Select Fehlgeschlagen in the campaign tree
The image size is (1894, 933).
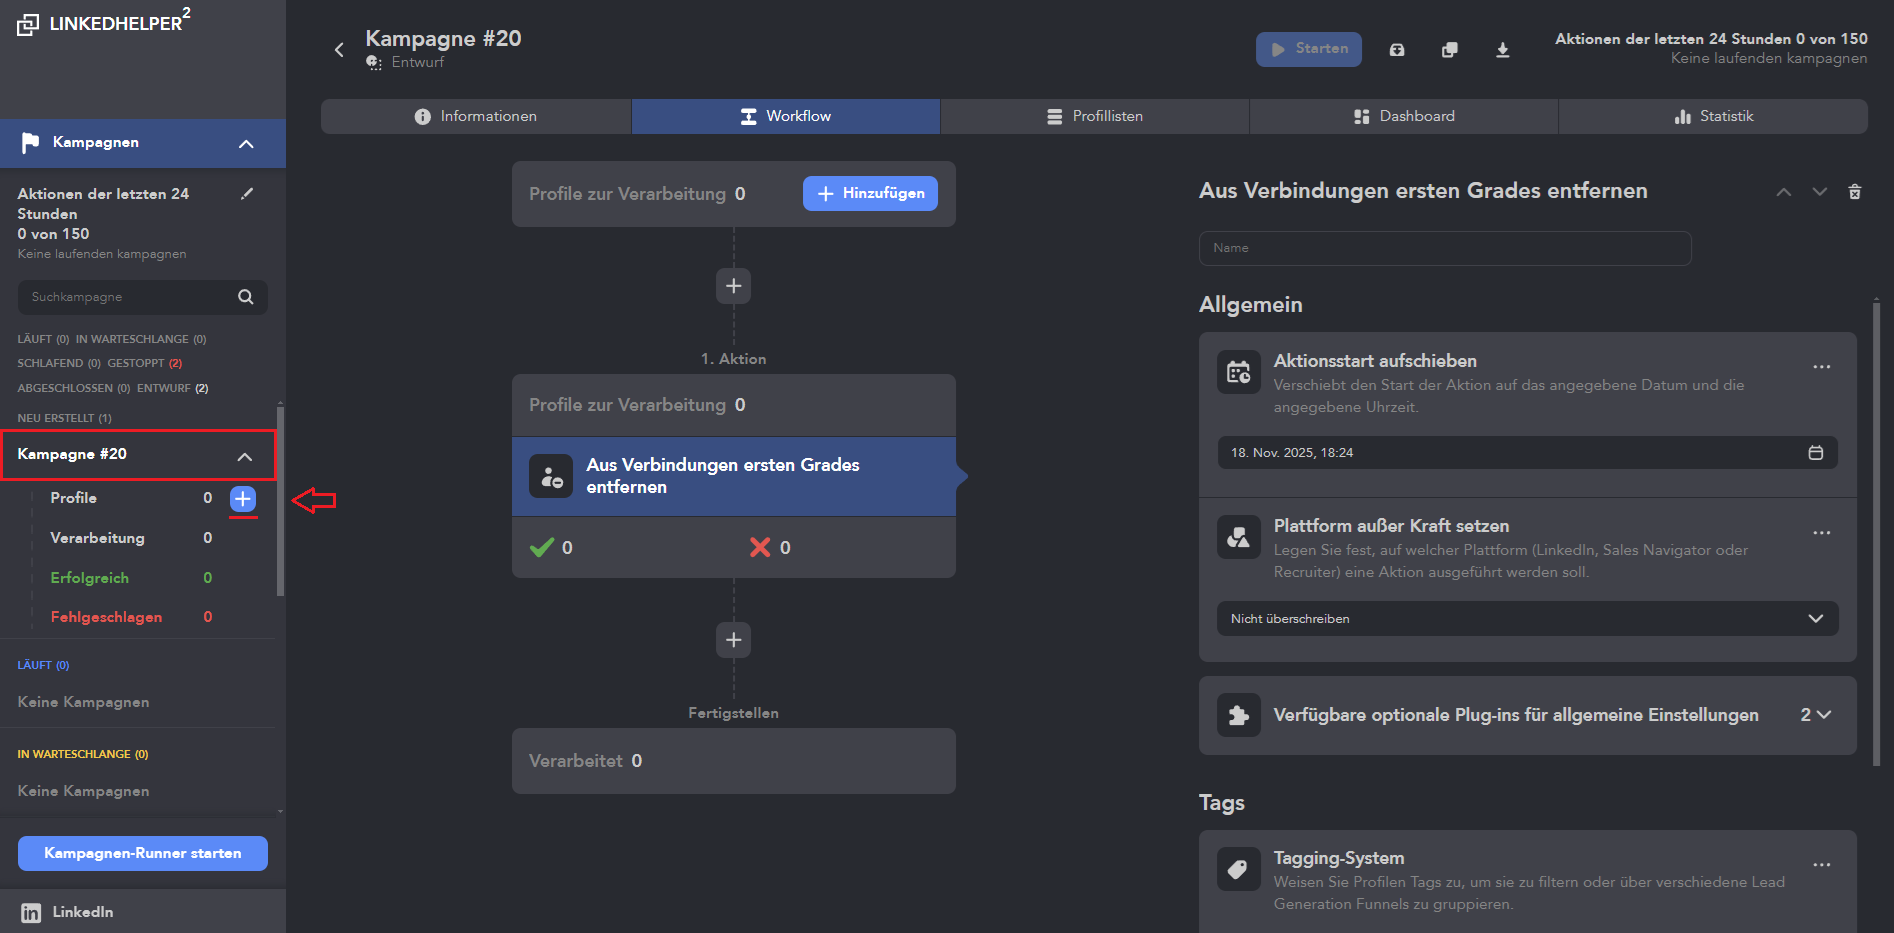click(106, 617)
